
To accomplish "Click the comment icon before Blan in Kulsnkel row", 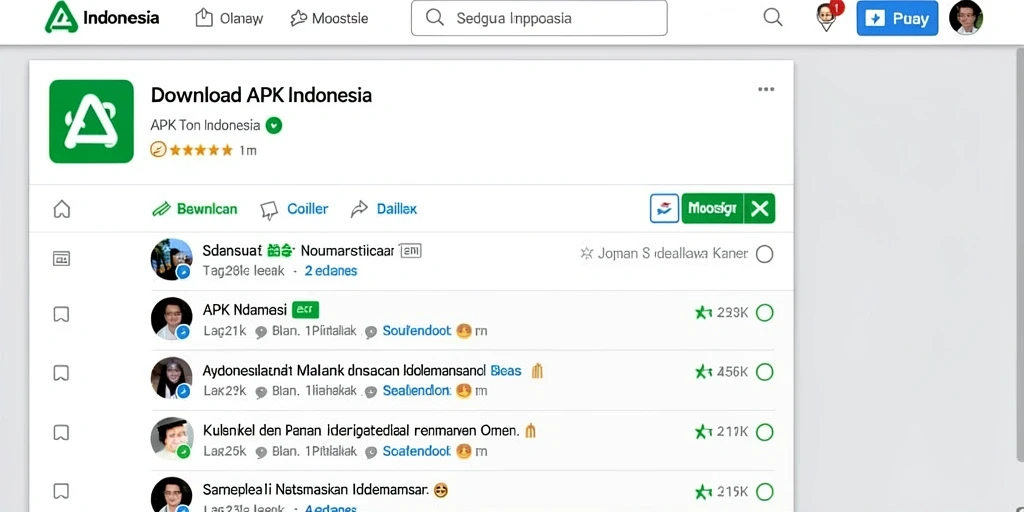I will (261, 452).
